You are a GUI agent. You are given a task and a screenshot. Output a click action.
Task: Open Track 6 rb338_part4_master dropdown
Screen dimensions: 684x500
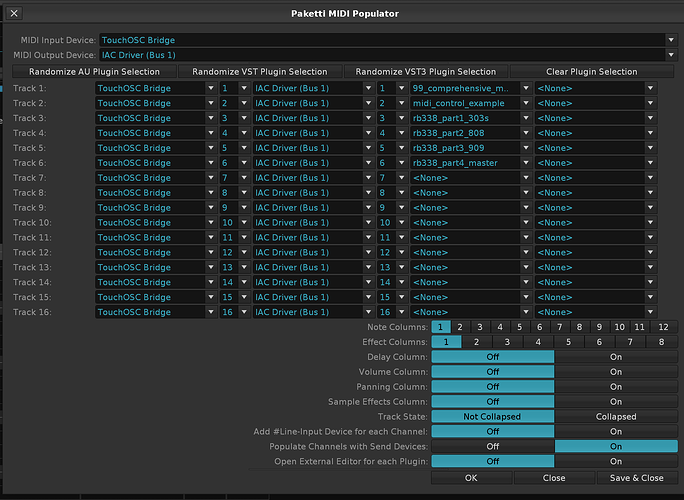pyautogui.click(x=471, y=163)
